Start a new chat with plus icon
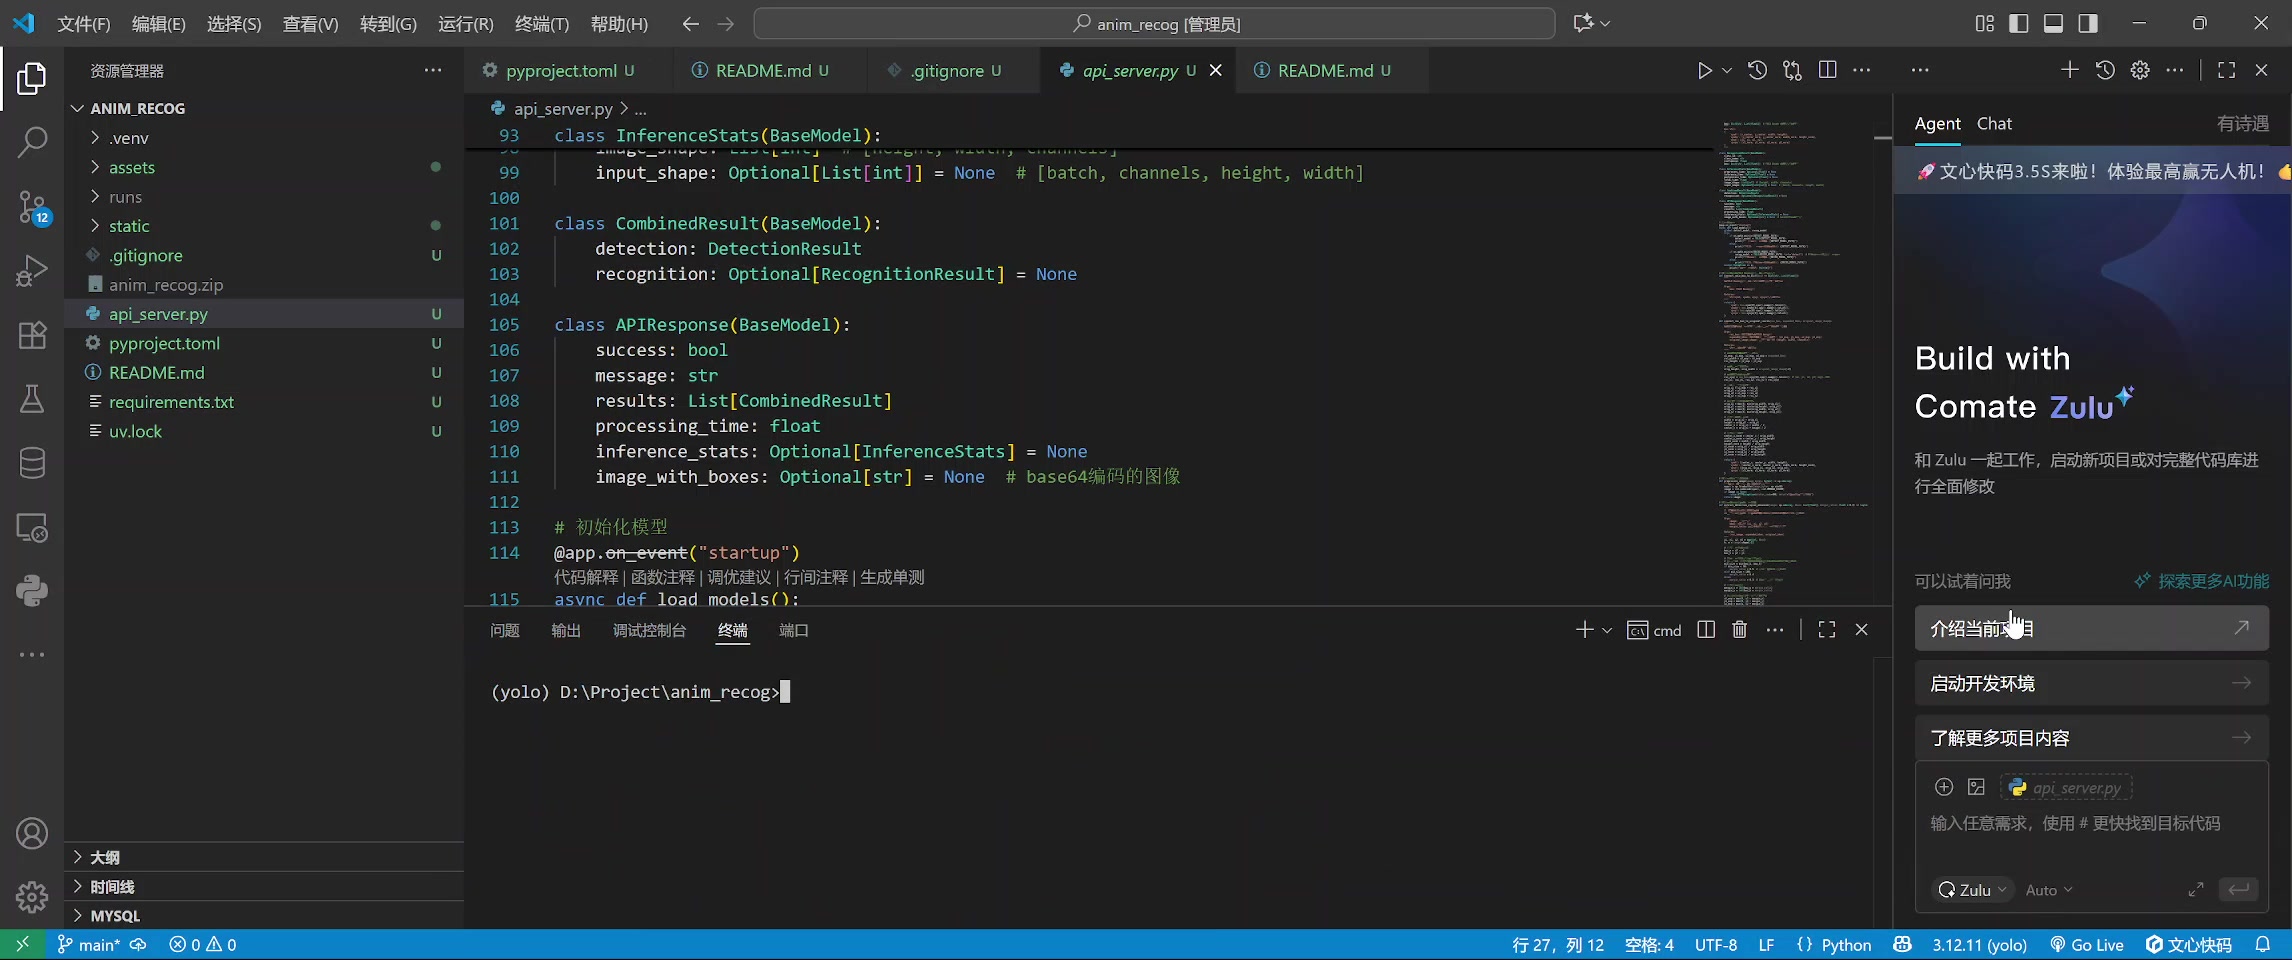Viewport: 2292px width, 960px height. [x=2070, y=70]
